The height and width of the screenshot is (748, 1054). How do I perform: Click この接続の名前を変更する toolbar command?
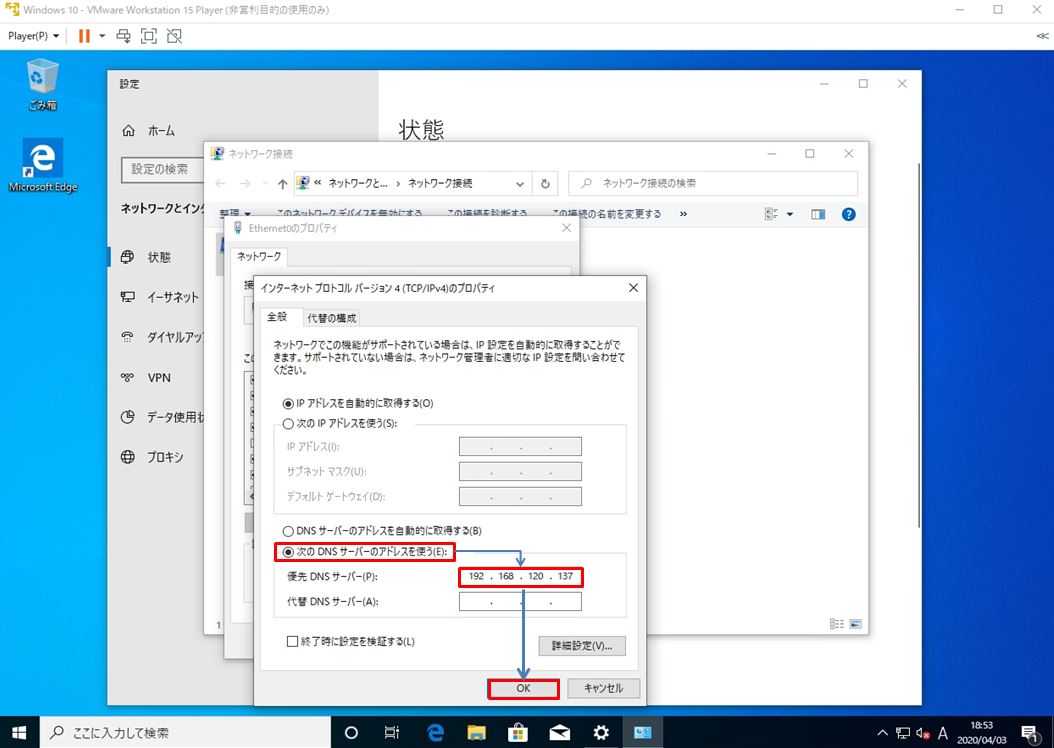[x=606, y=214]
